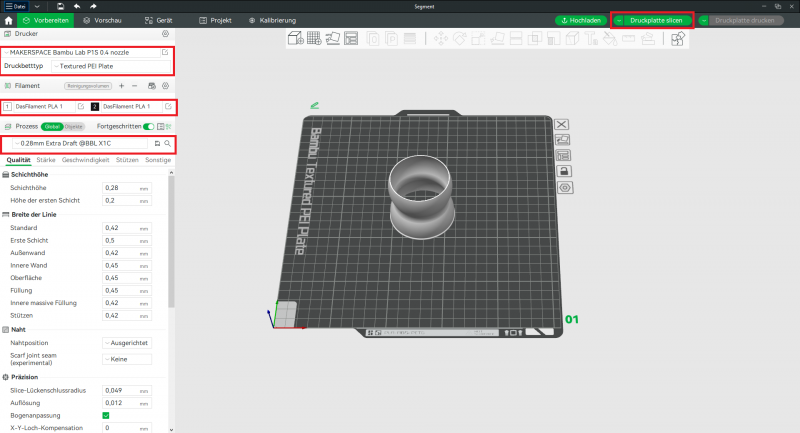Viewport: 800px width, 433px height.
Task: Click the save icon in title bar
Action: click(60, 6)
